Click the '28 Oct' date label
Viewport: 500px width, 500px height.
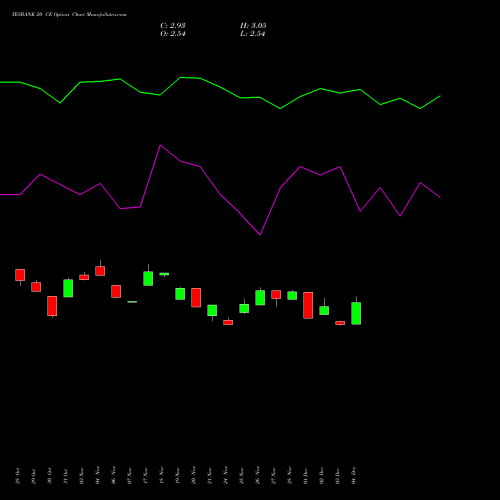pos(17,476)
